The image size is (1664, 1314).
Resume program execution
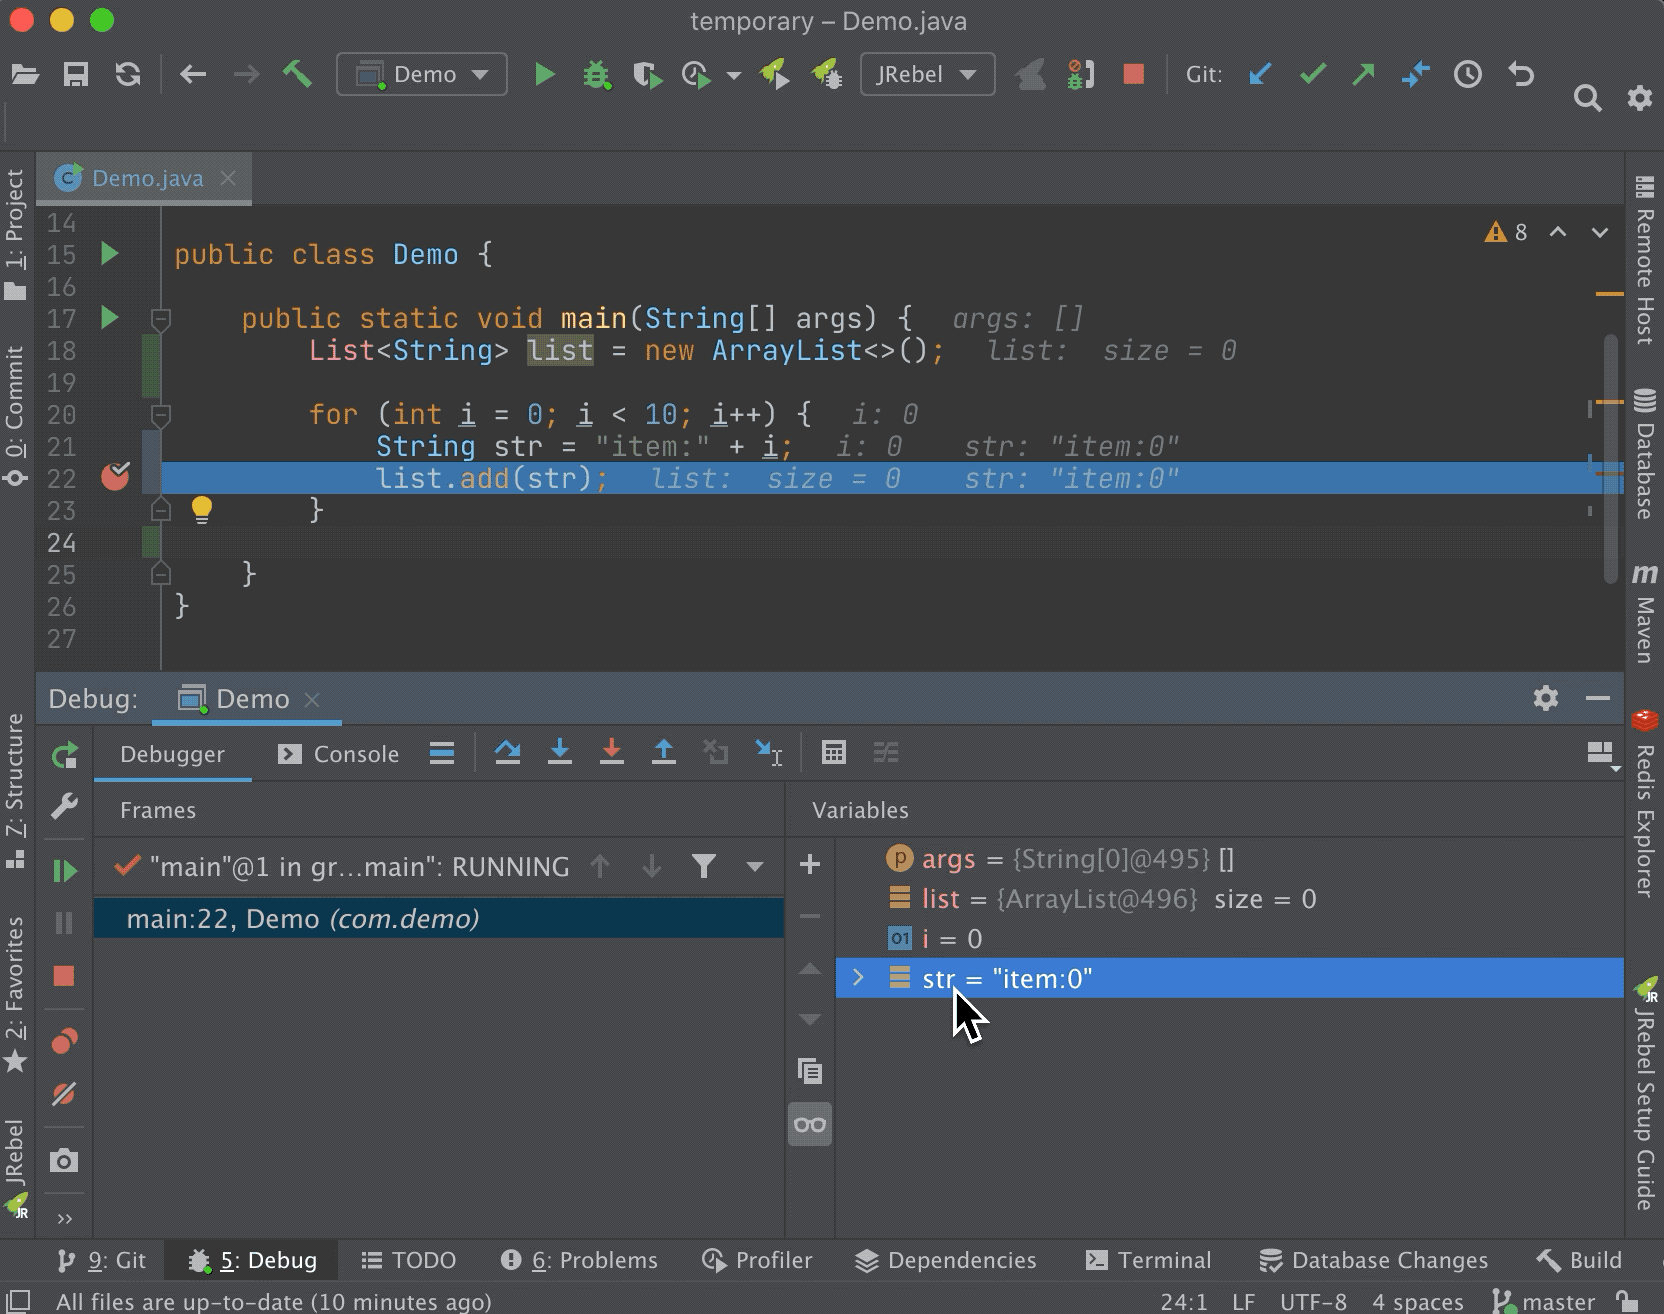[x=64, y=871]
